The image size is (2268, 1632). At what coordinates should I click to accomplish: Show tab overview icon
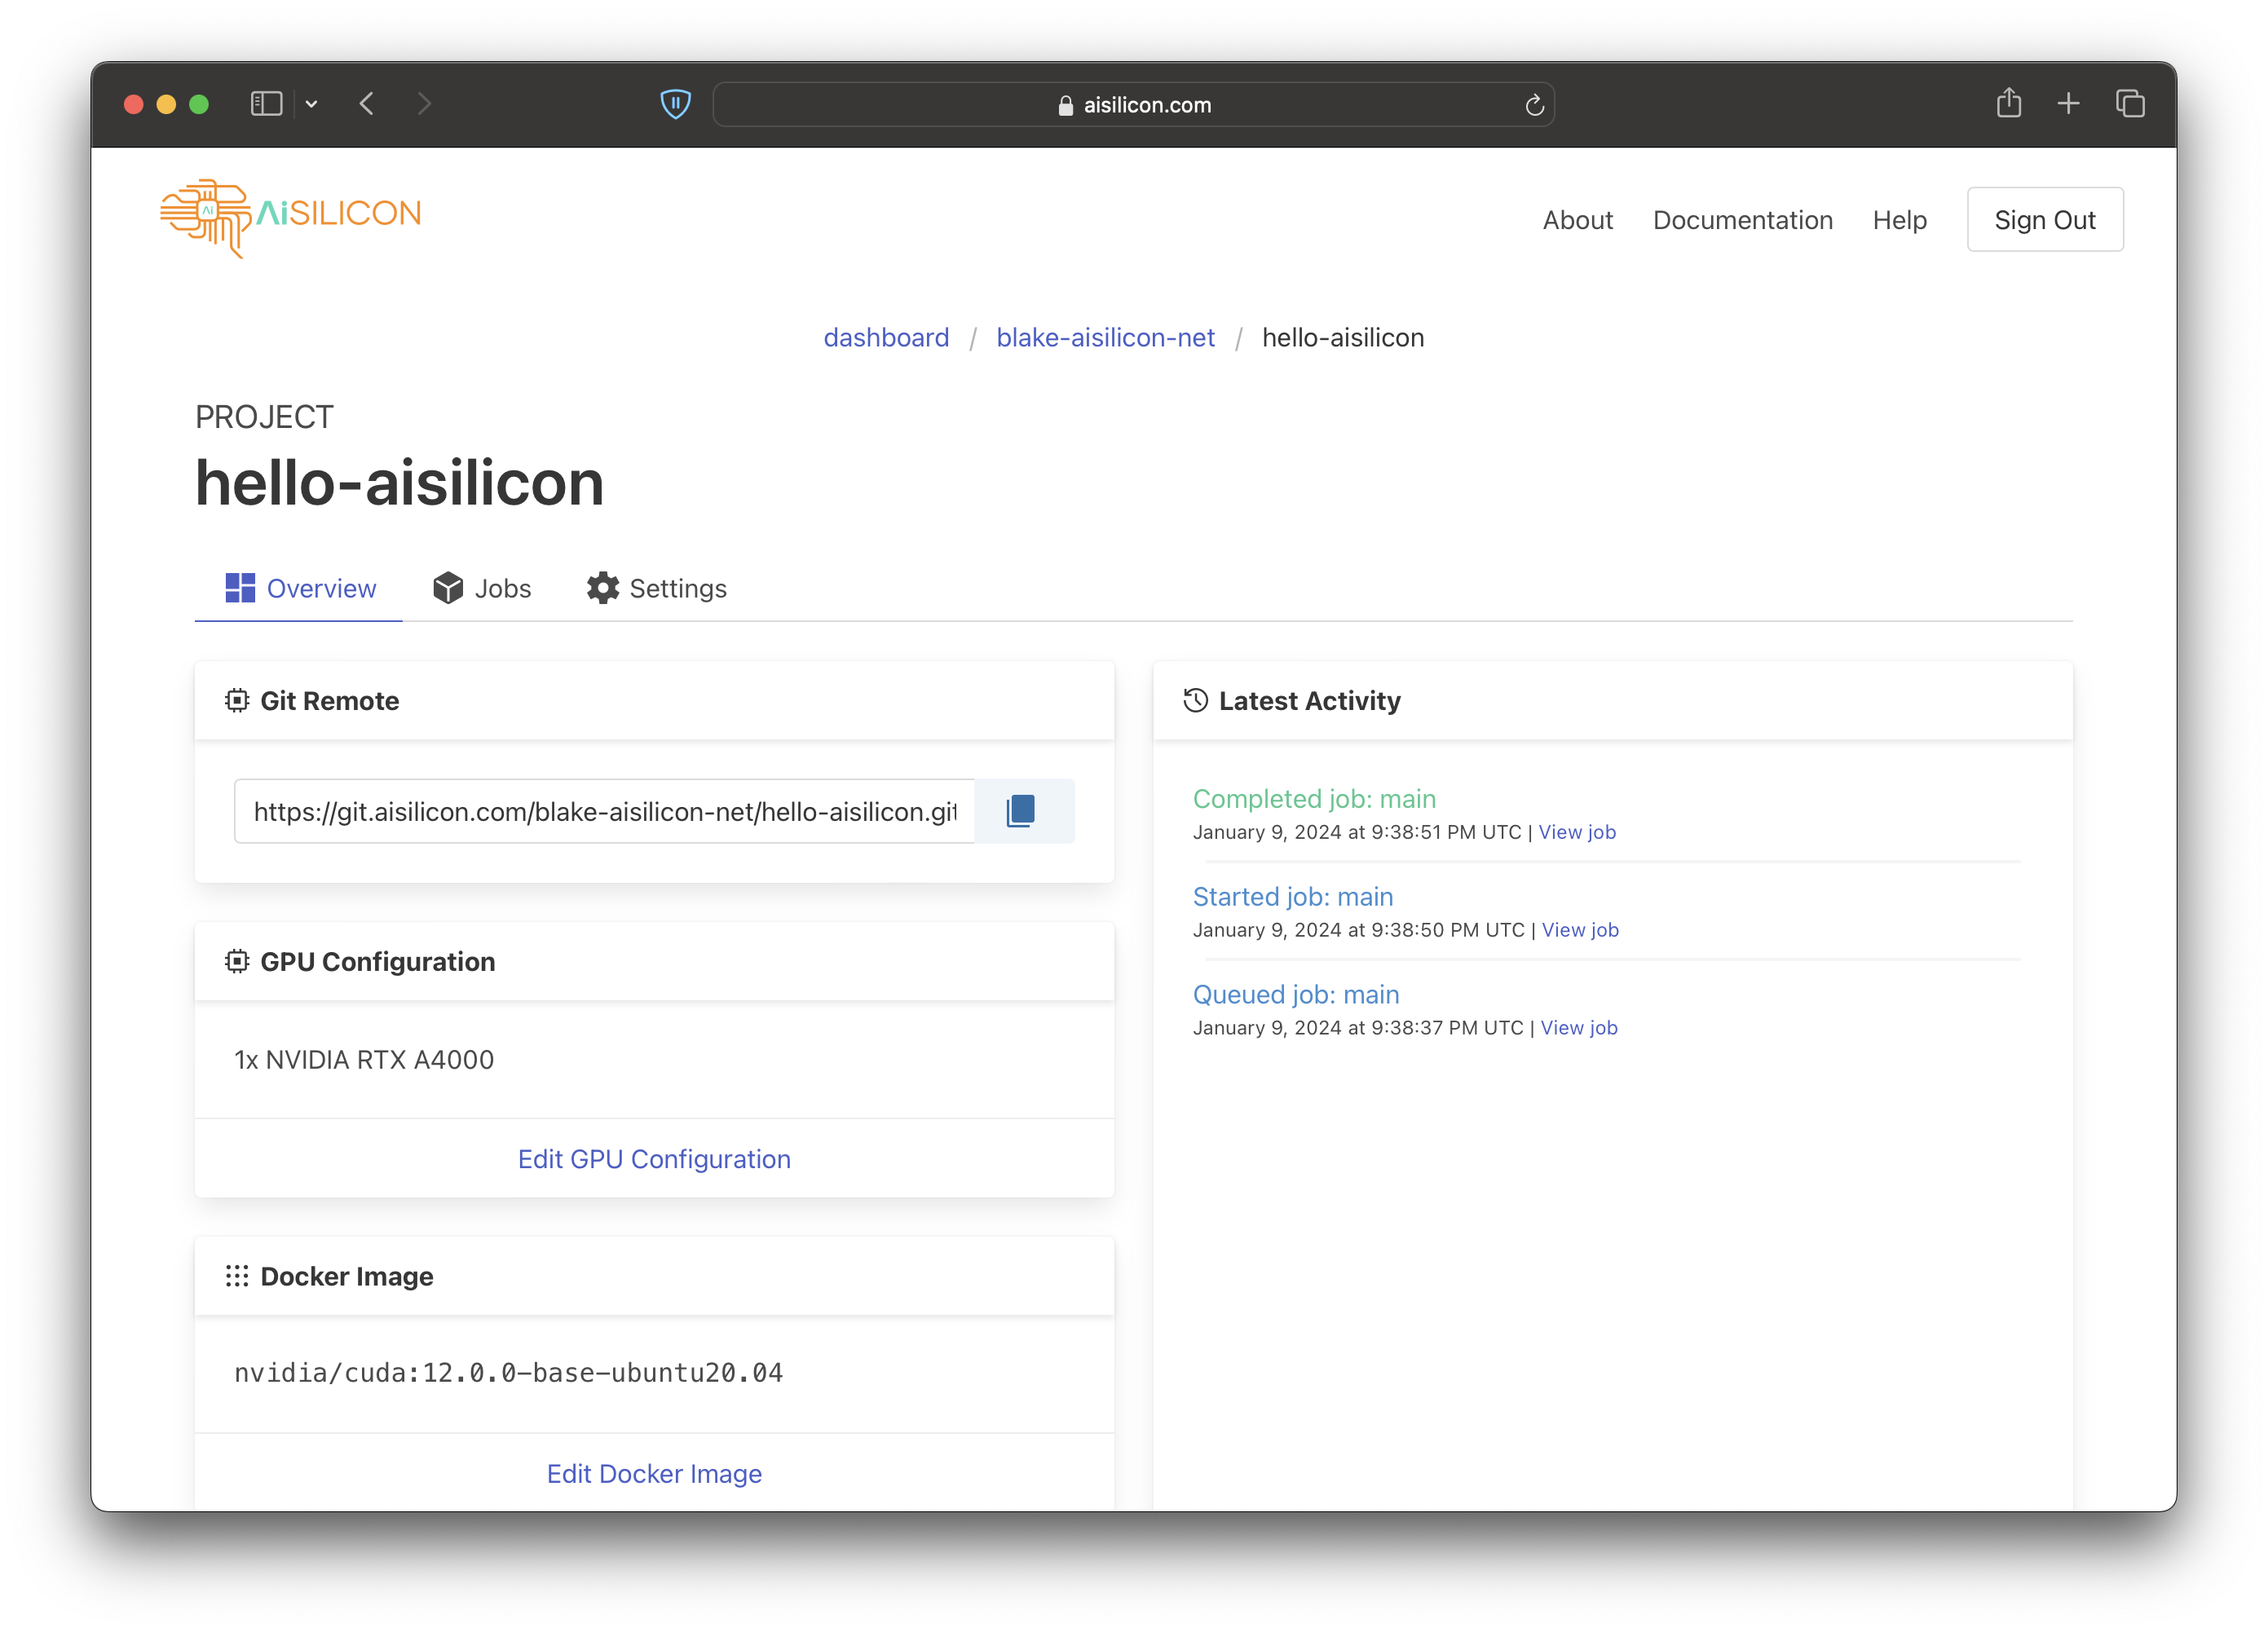(2129, 103)
